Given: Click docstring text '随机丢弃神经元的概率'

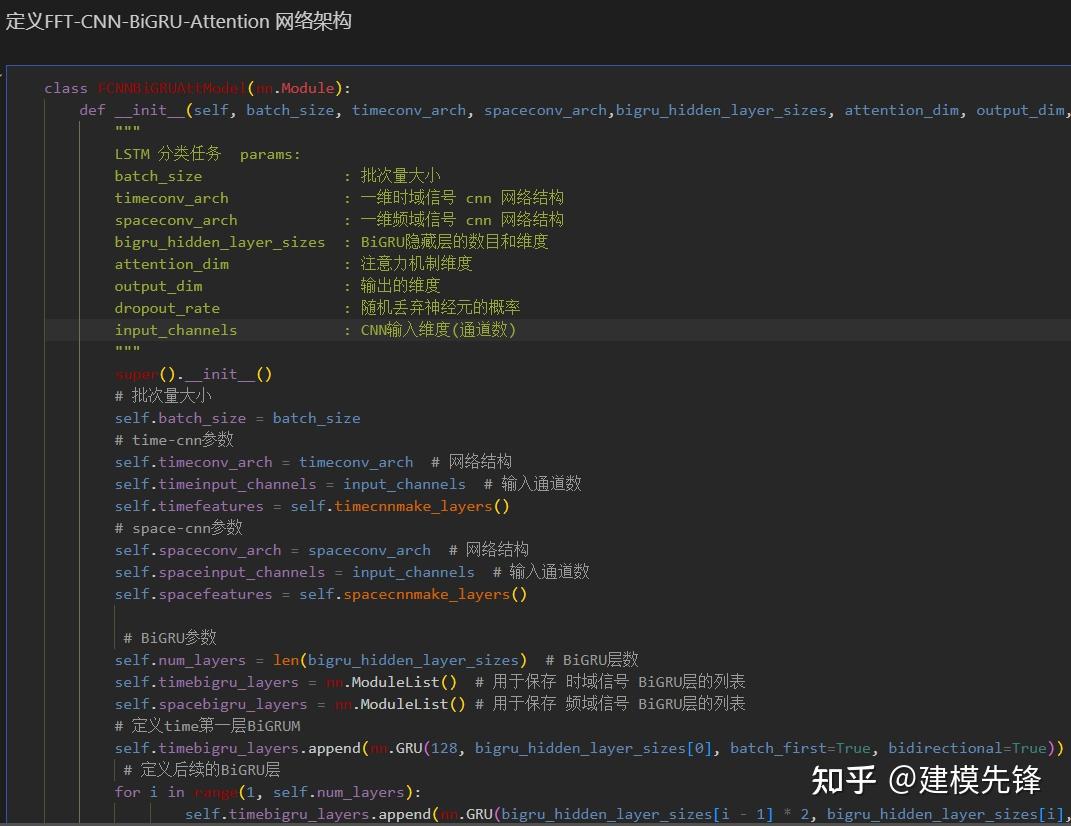Looking at the screenshot, I should point(441,307).
